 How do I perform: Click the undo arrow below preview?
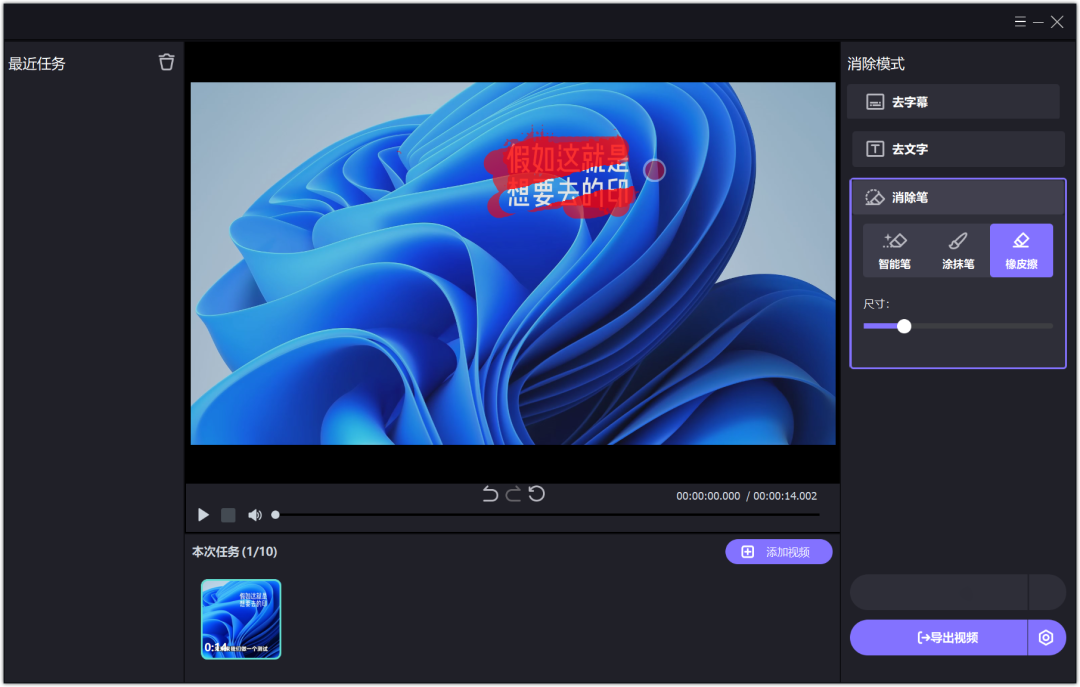tap(490, 493)
